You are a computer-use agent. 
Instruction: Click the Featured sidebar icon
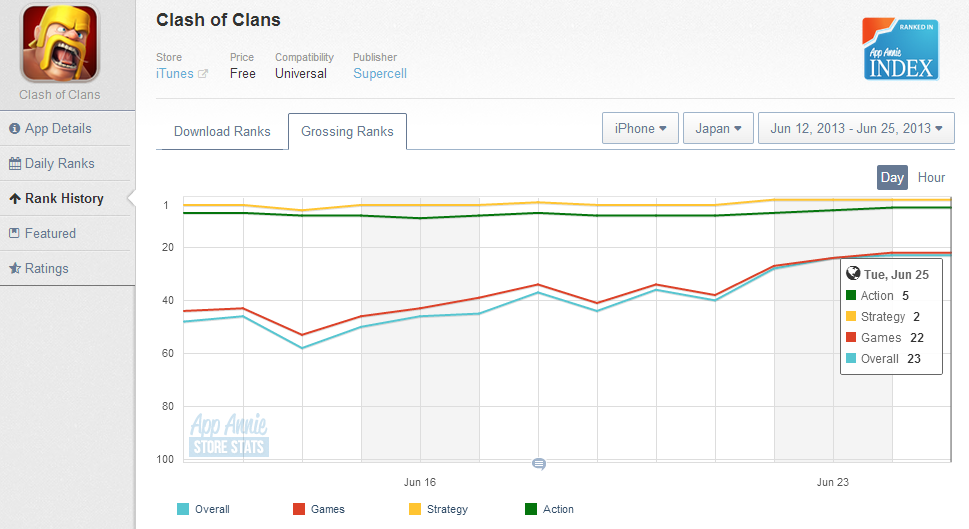tap(15, 234)
